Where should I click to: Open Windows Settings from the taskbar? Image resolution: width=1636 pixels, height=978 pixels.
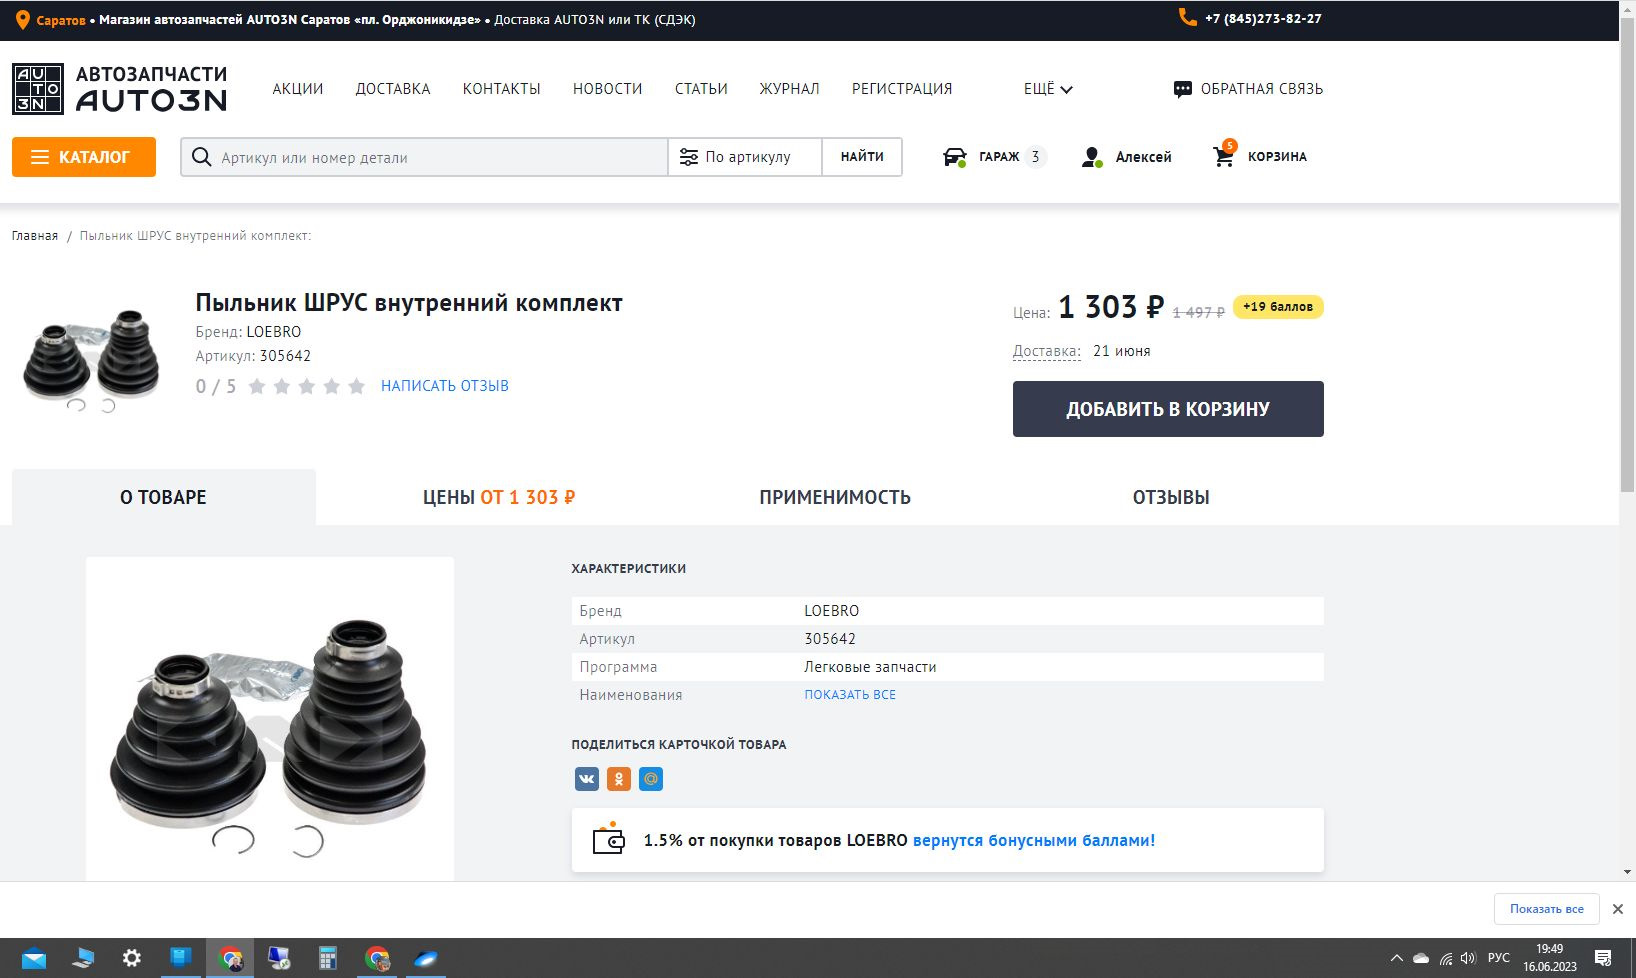pos(131,958)
